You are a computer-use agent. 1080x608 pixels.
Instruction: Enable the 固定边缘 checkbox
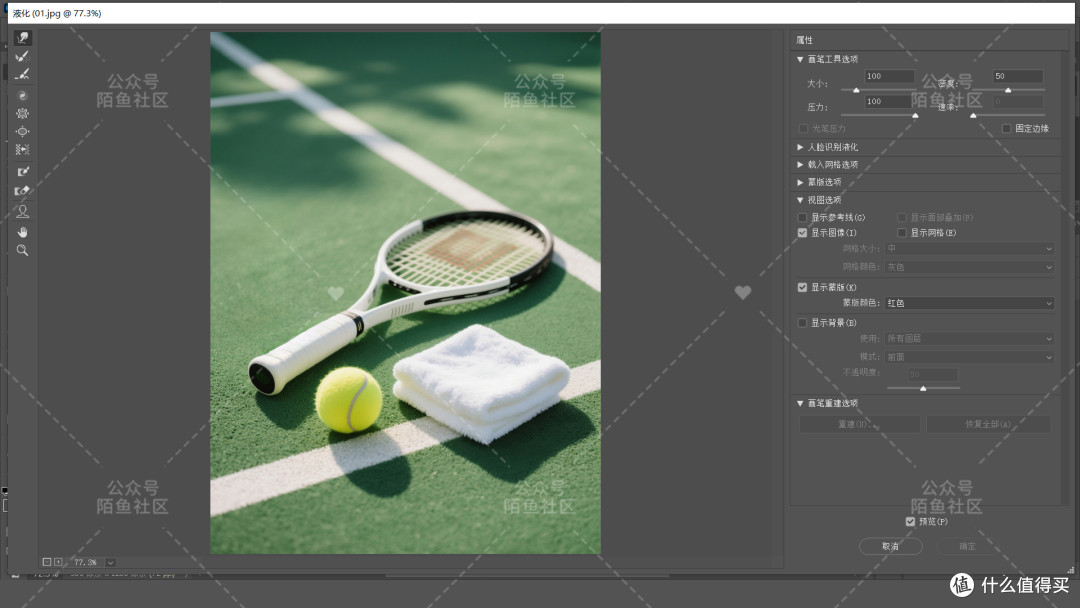[x=1006, y=129]
